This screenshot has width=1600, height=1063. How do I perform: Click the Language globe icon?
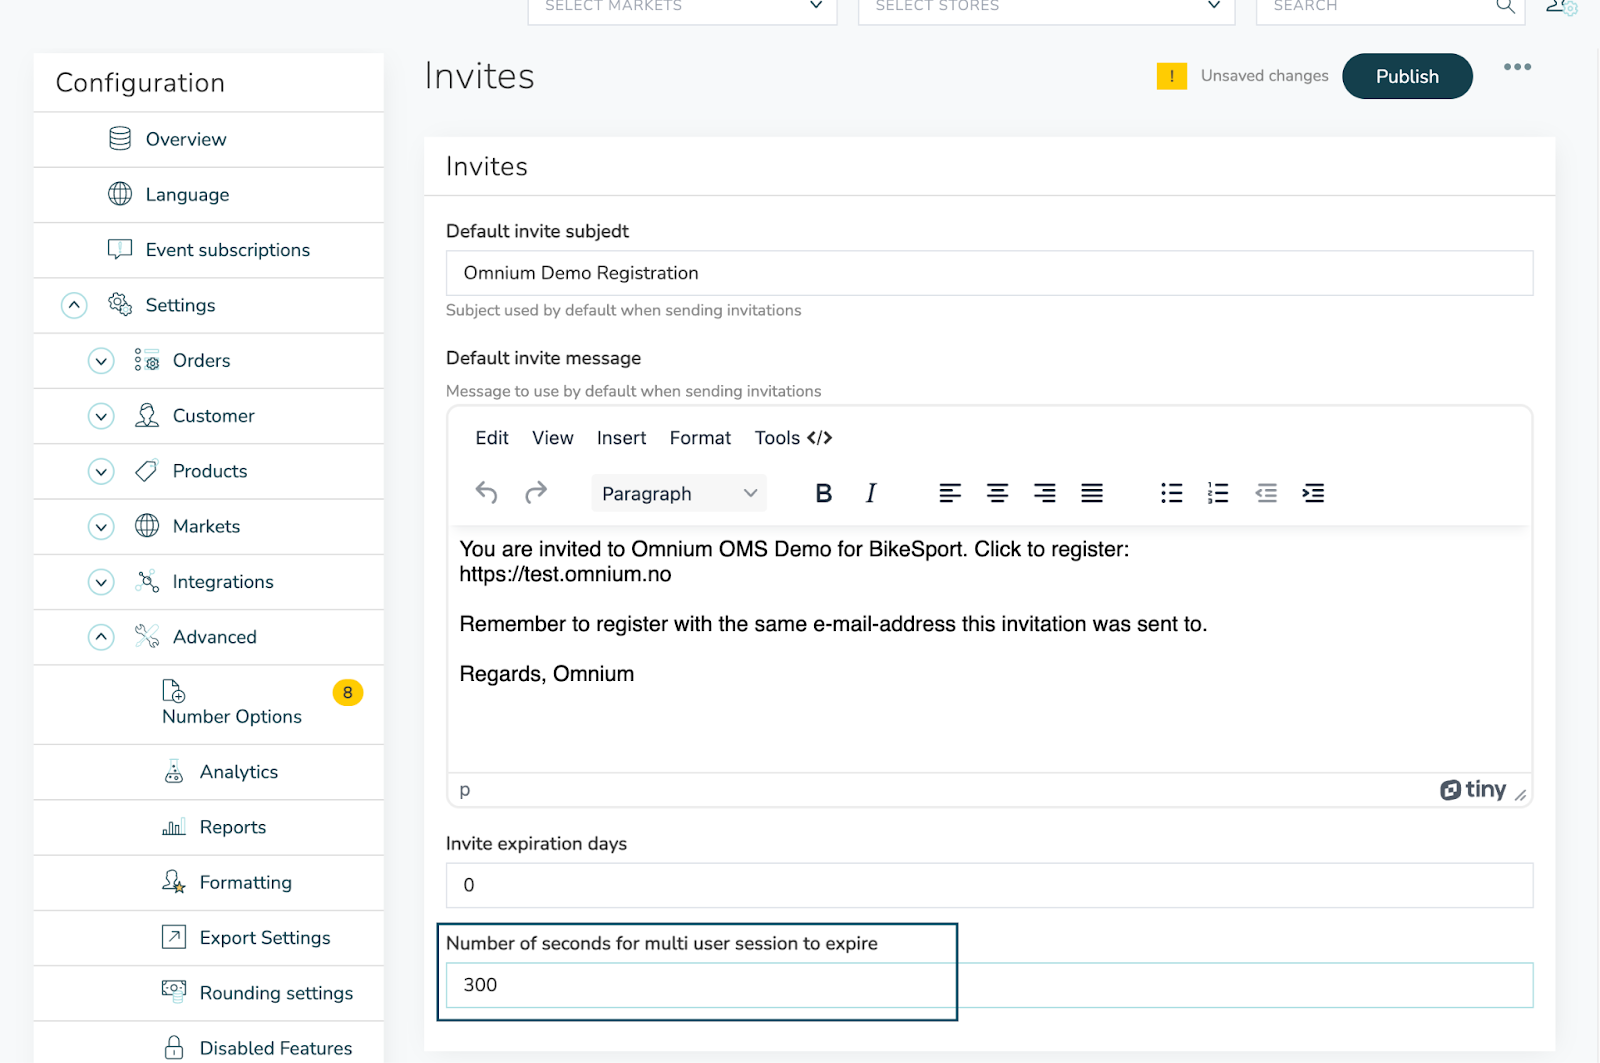[x=120, y=194]
